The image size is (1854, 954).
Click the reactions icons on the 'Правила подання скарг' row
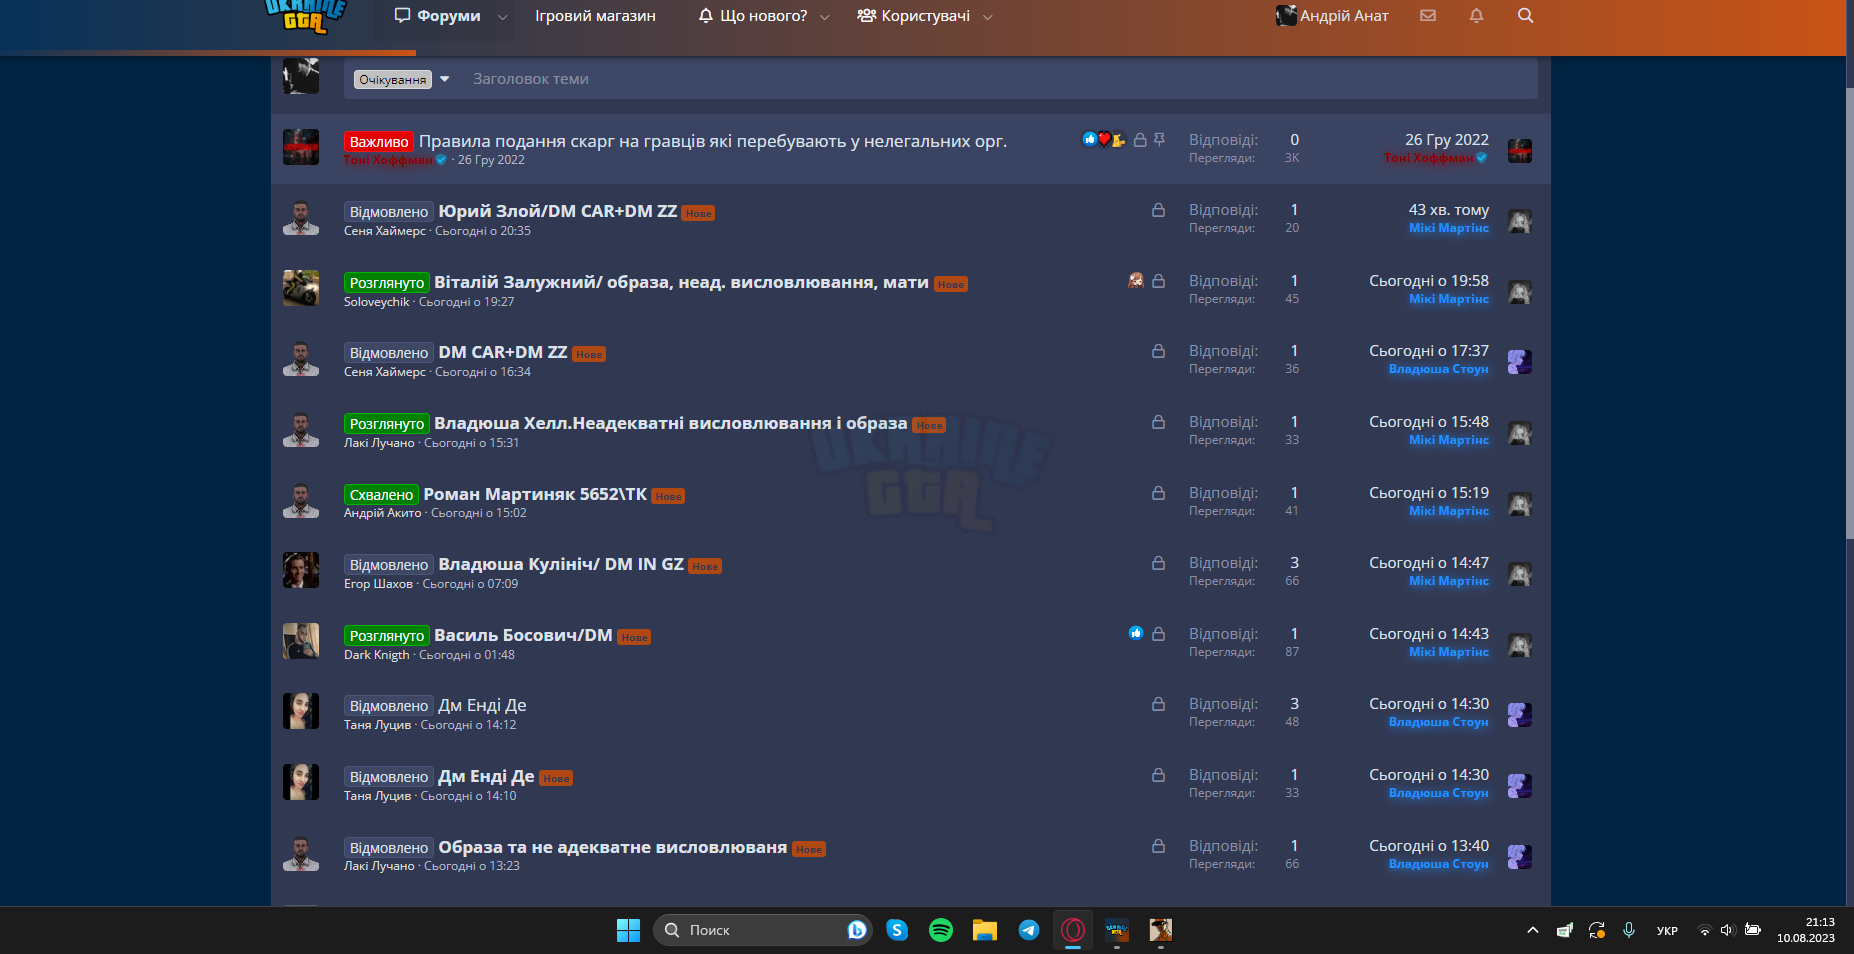1104,140
